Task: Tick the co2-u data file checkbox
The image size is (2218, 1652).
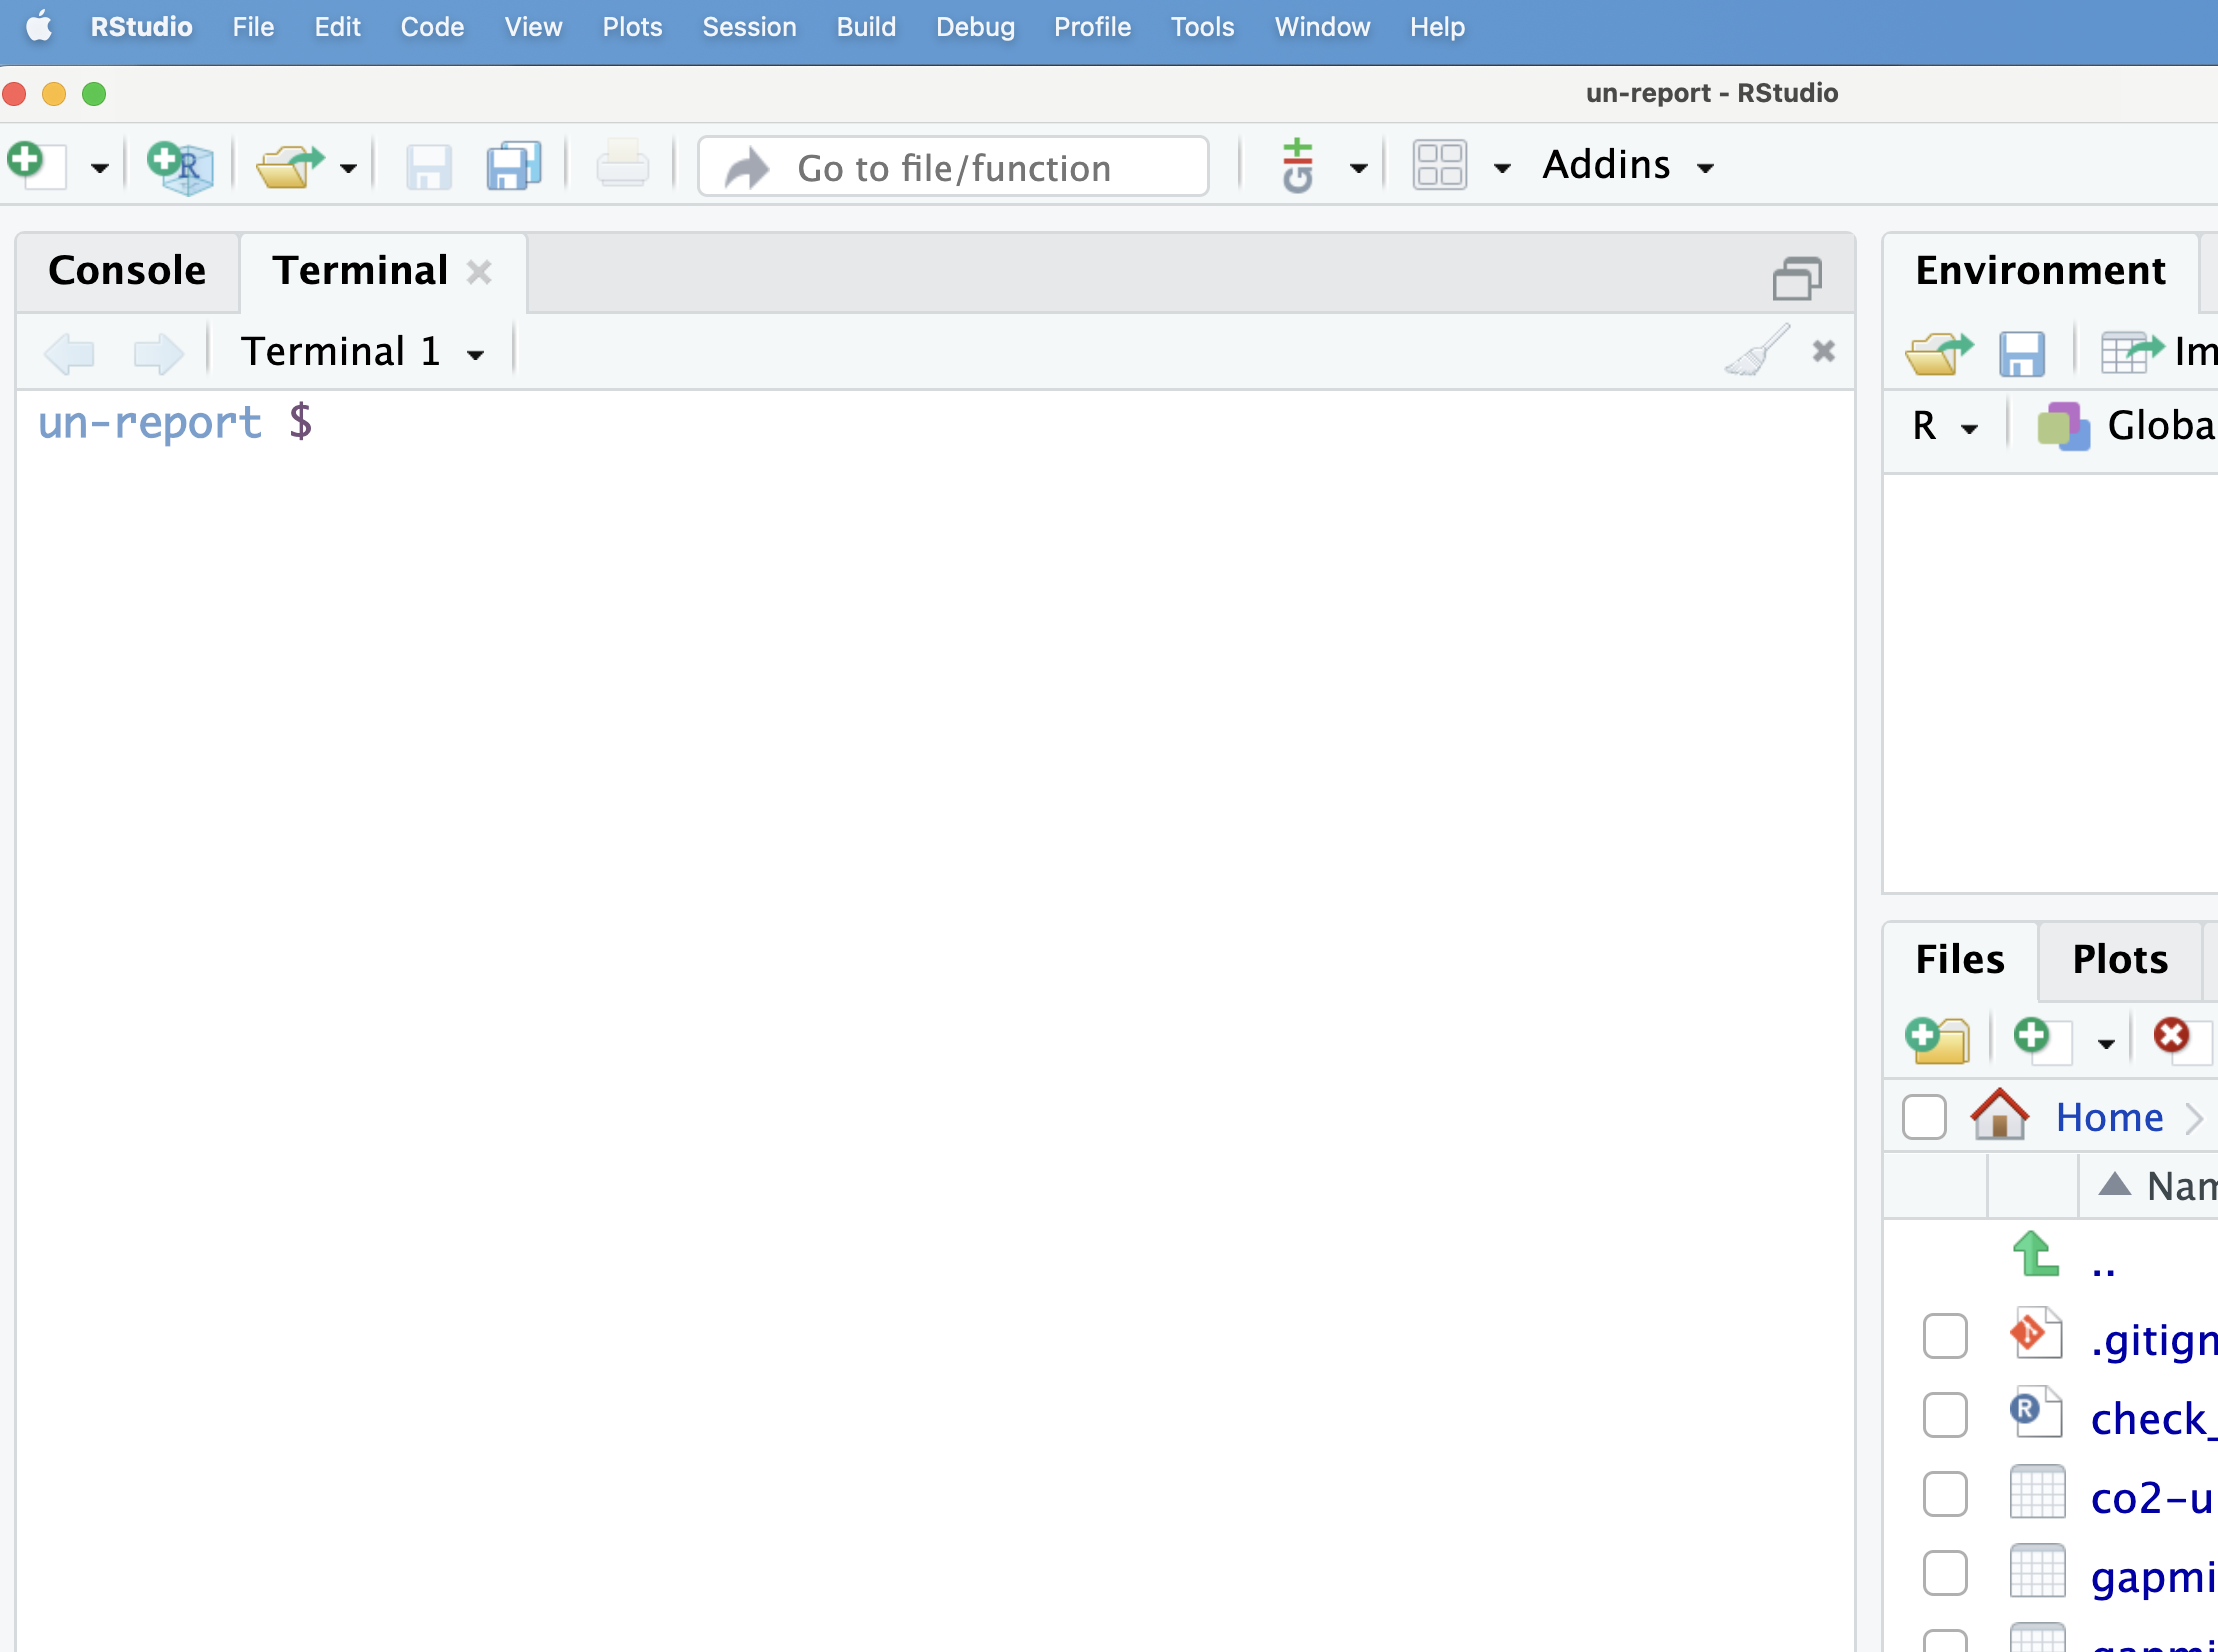Action: (x=1945, y=1494)
